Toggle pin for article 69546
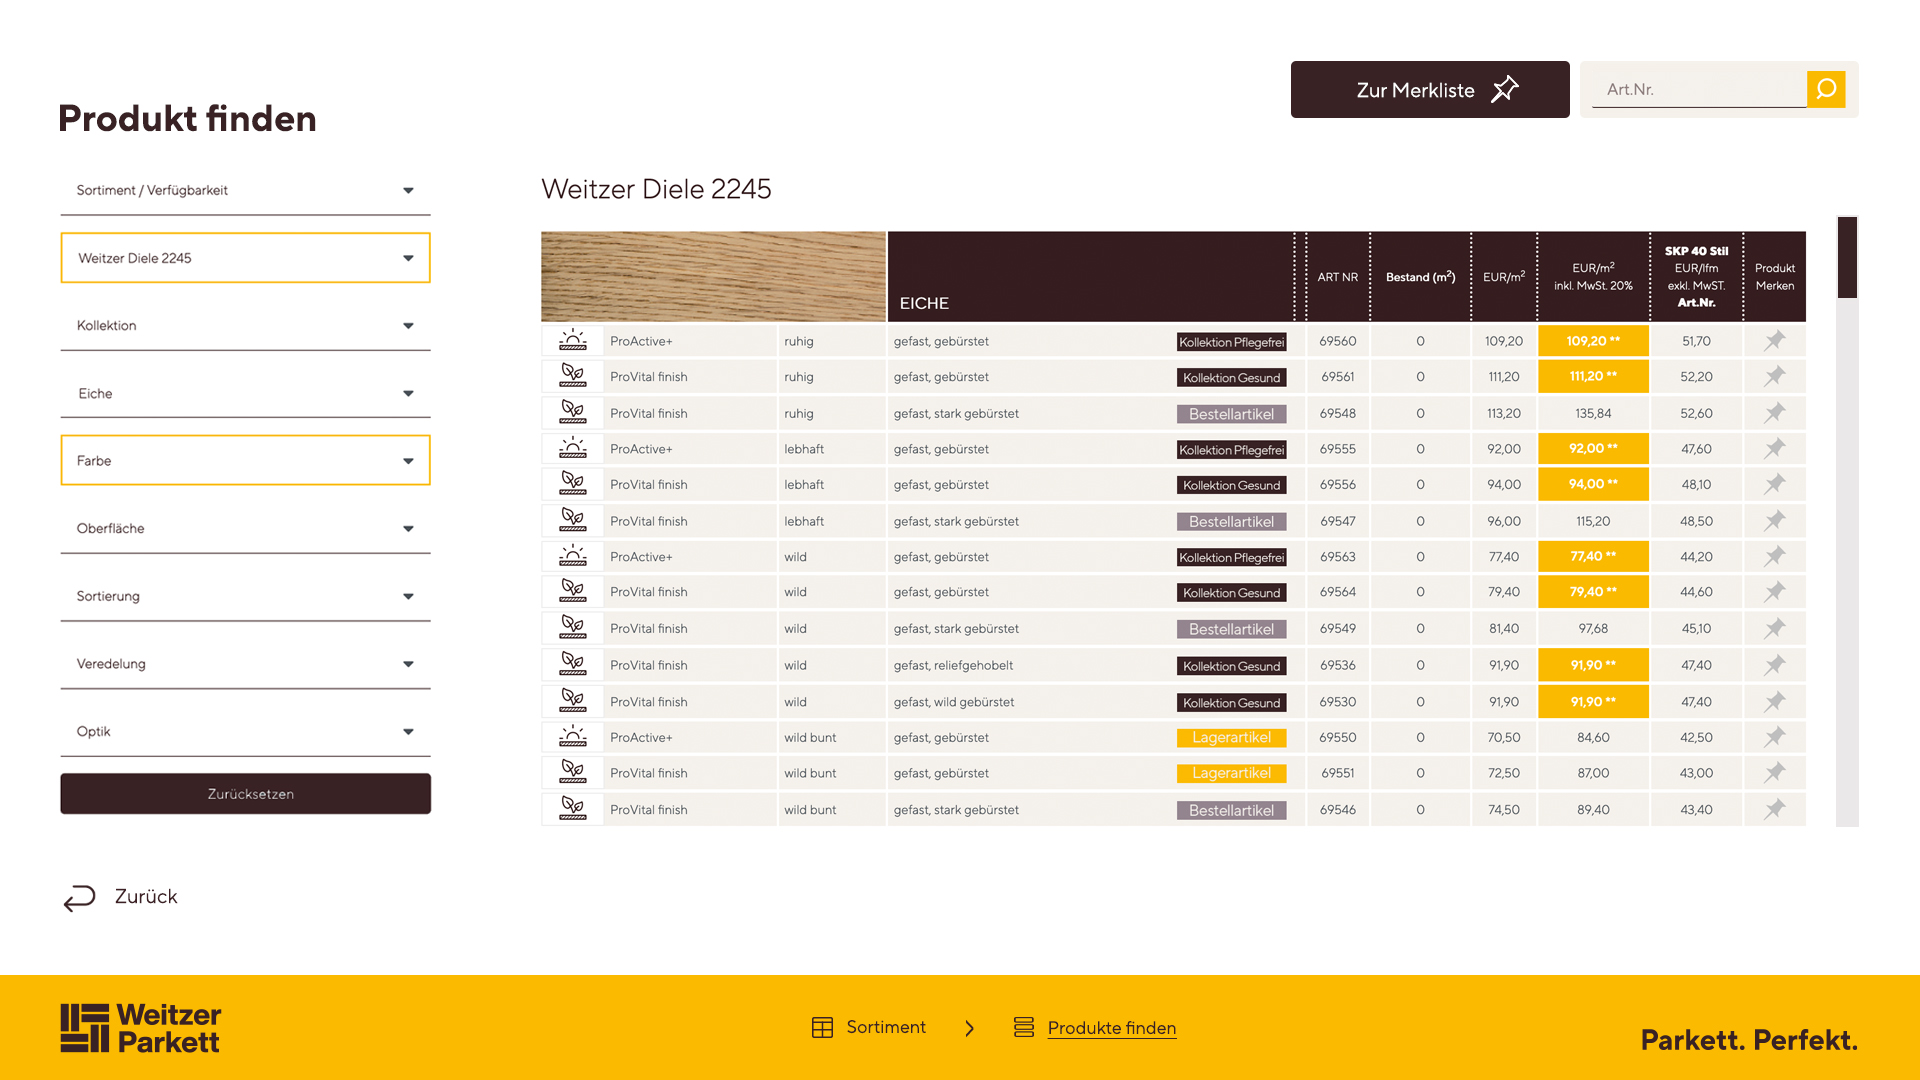Viewport: 1920px width, 1080px height. coord(1774,809)
